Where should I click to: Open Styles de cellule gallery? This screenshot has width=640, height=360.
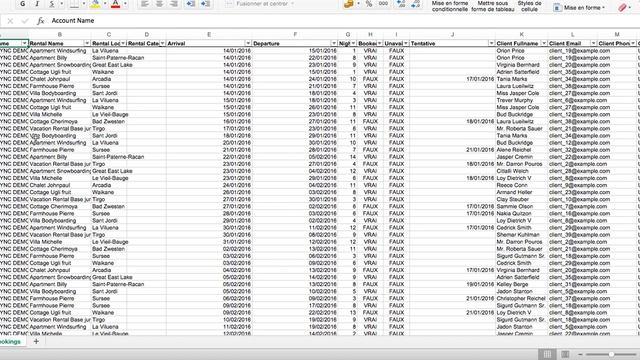[529, 6]
